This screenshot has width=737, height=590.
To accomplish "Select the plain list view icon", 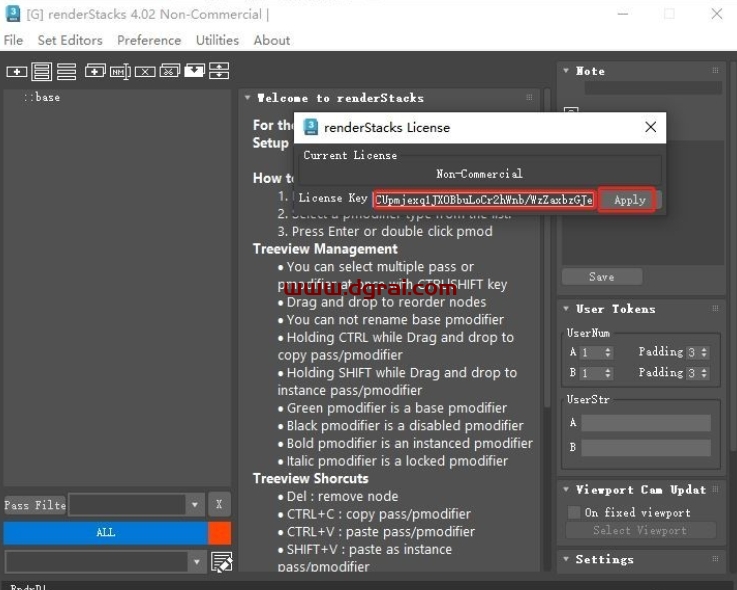I will tap(66, 71).
